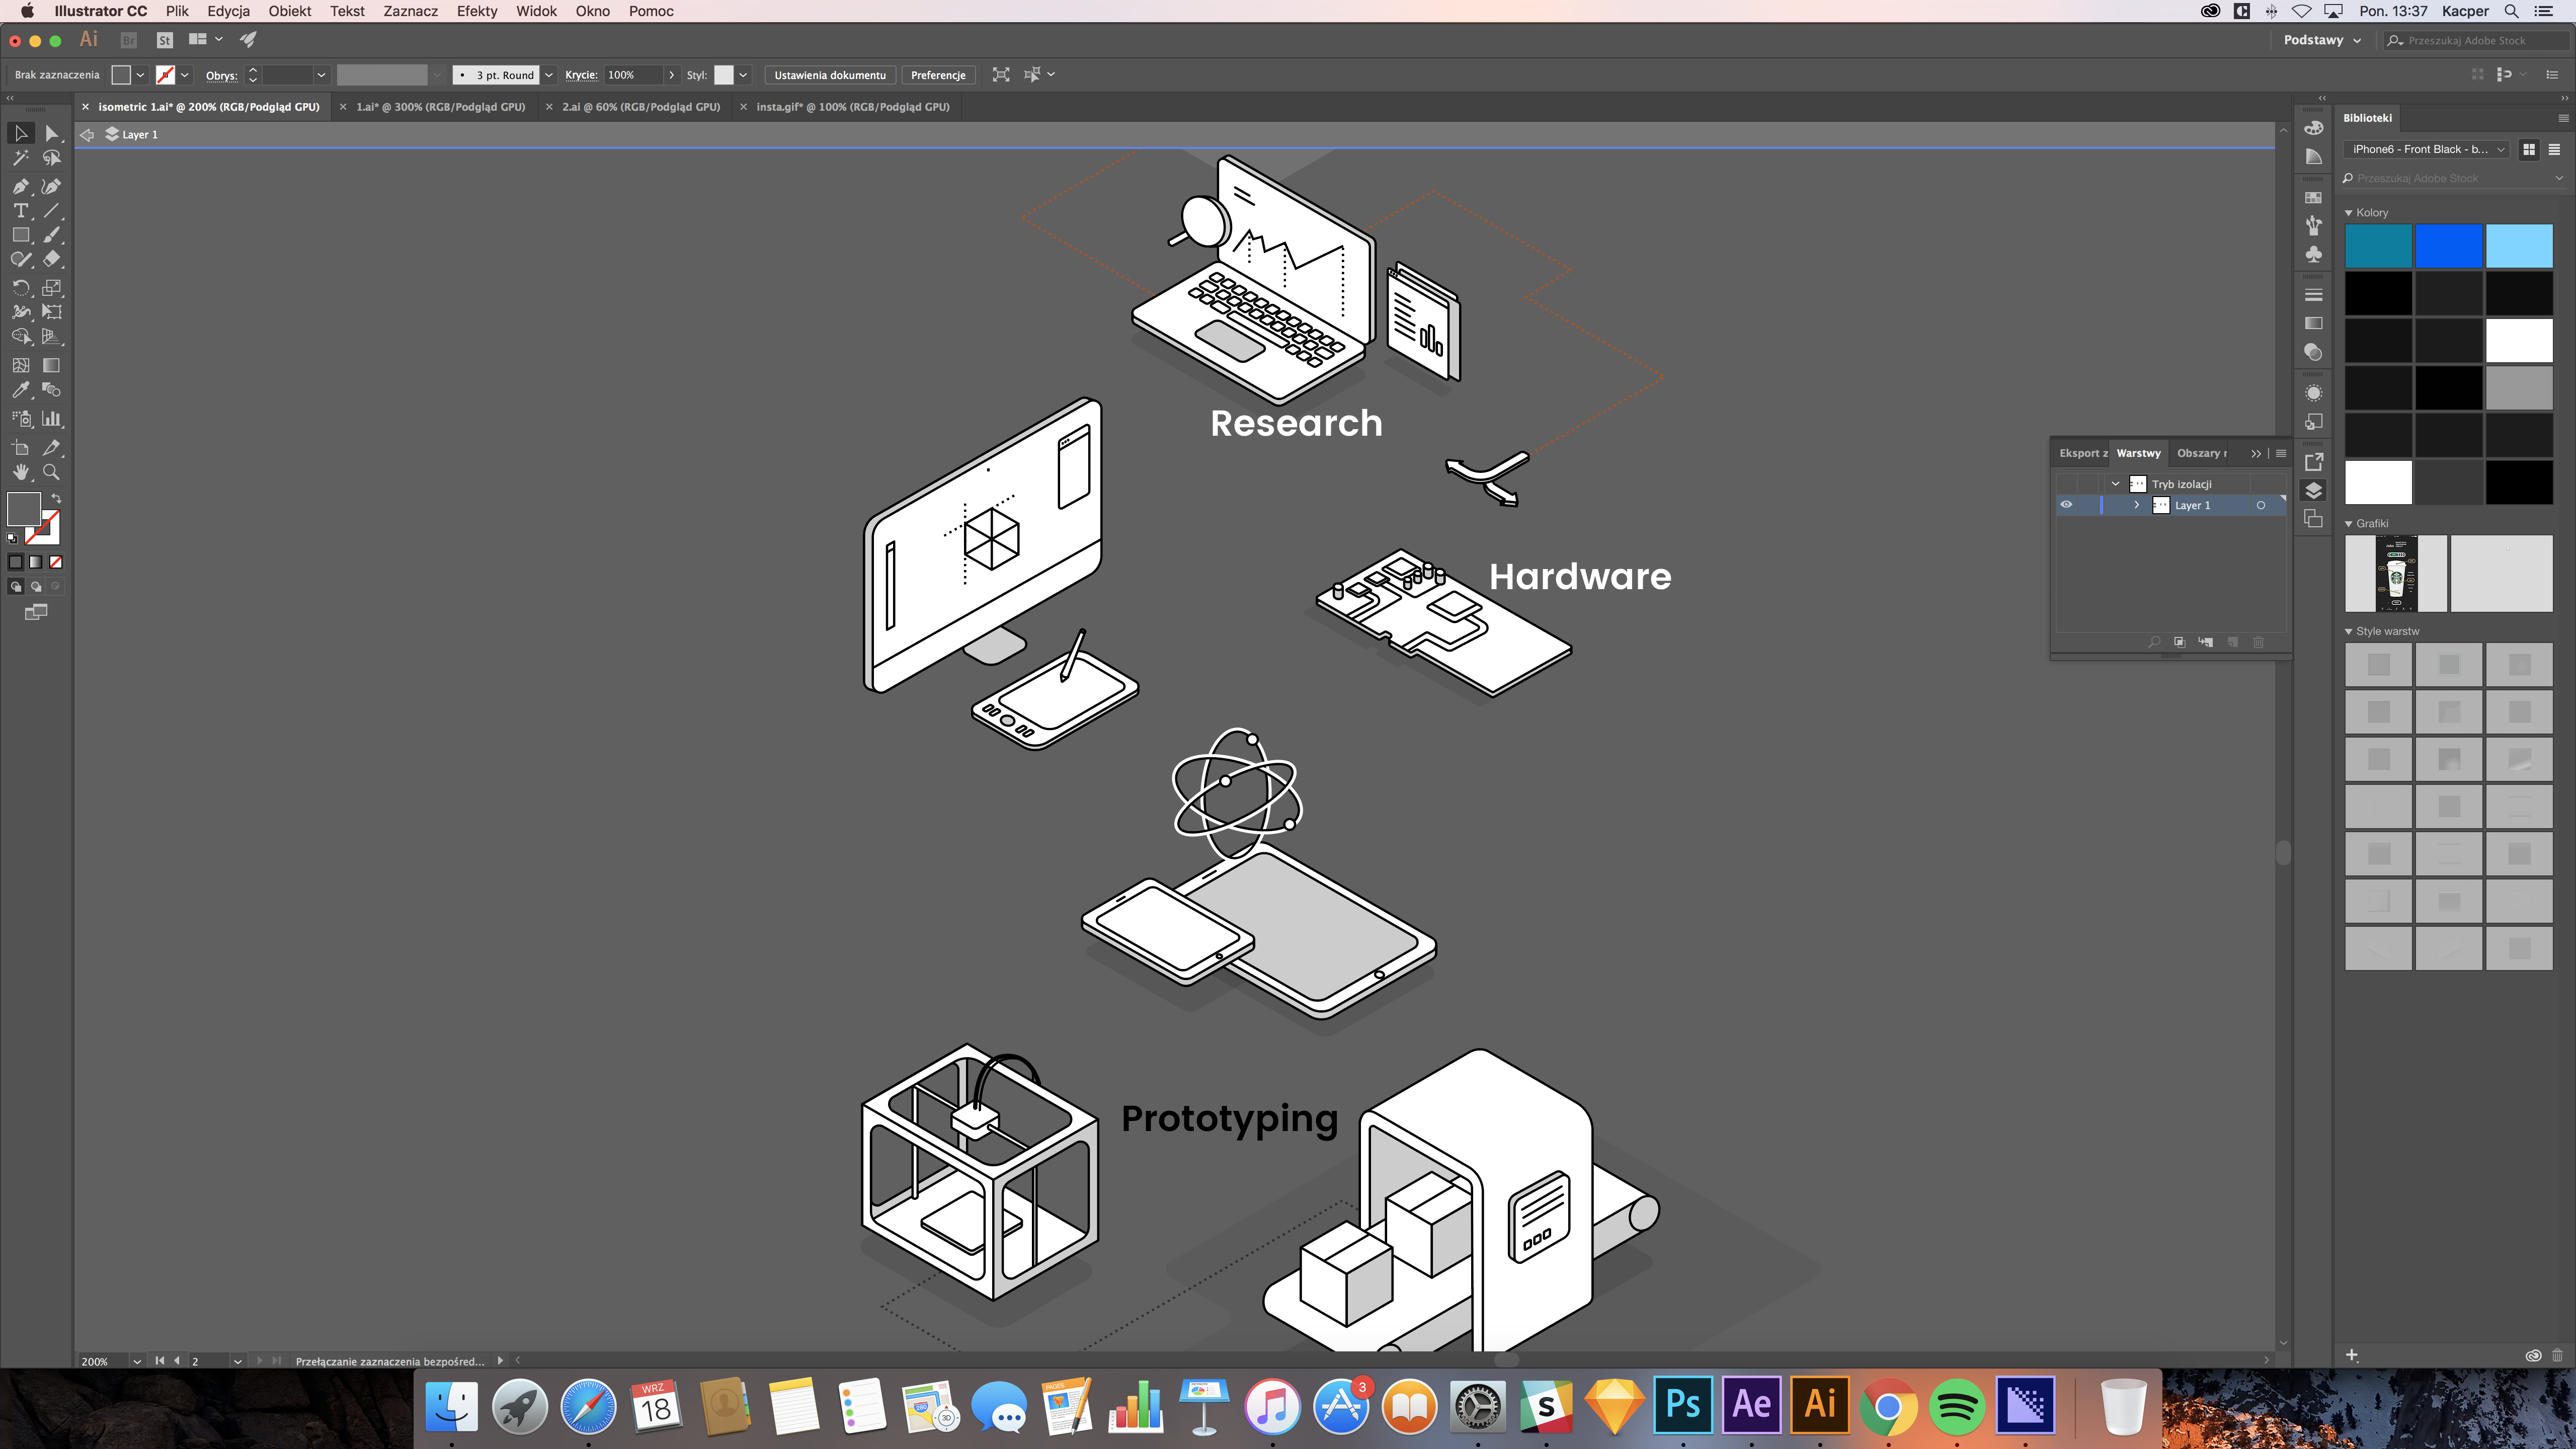This screenshot has height=1449, width=2576.
Task: Select the Magic Wand tool
Action: click(x=20, y=158)
